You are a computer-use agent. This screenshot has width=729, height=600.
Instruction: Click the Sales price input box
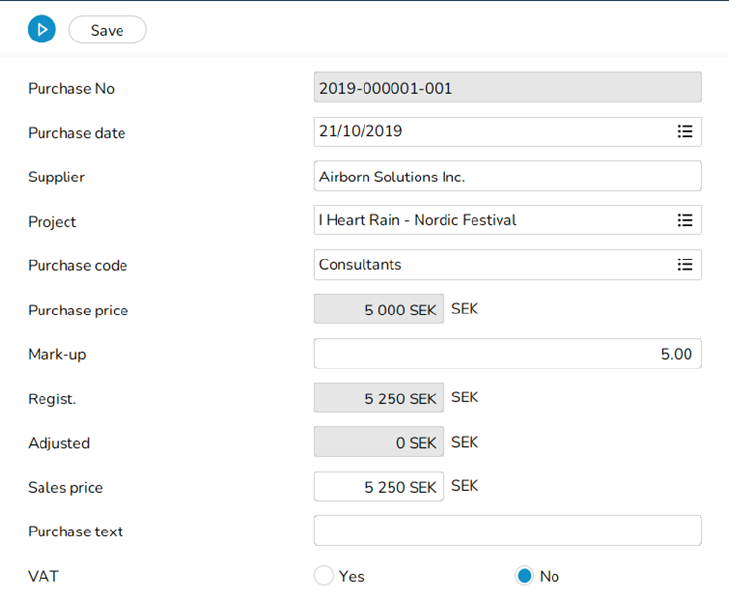pyautogui.click(x=378, y=487)
